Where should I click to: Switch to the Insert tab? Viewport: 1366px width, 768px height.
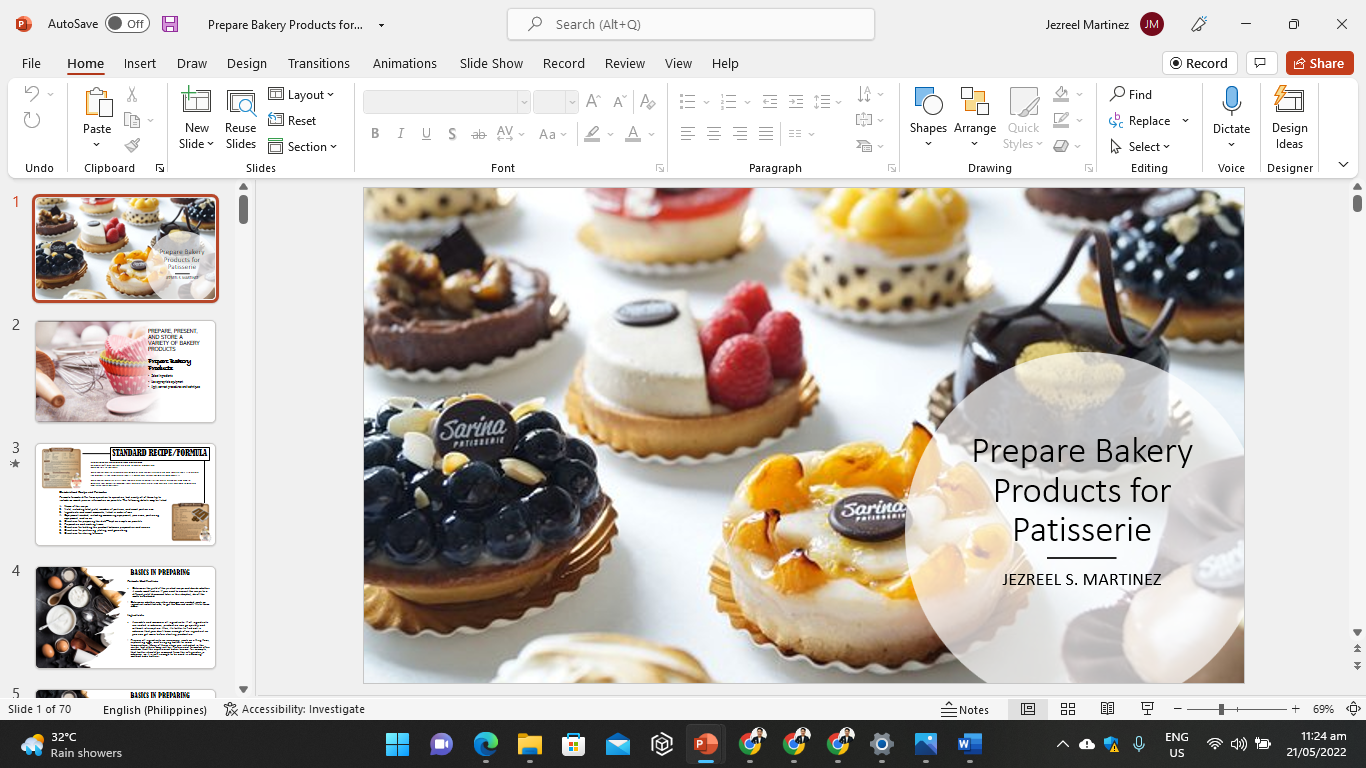[140, 63]
